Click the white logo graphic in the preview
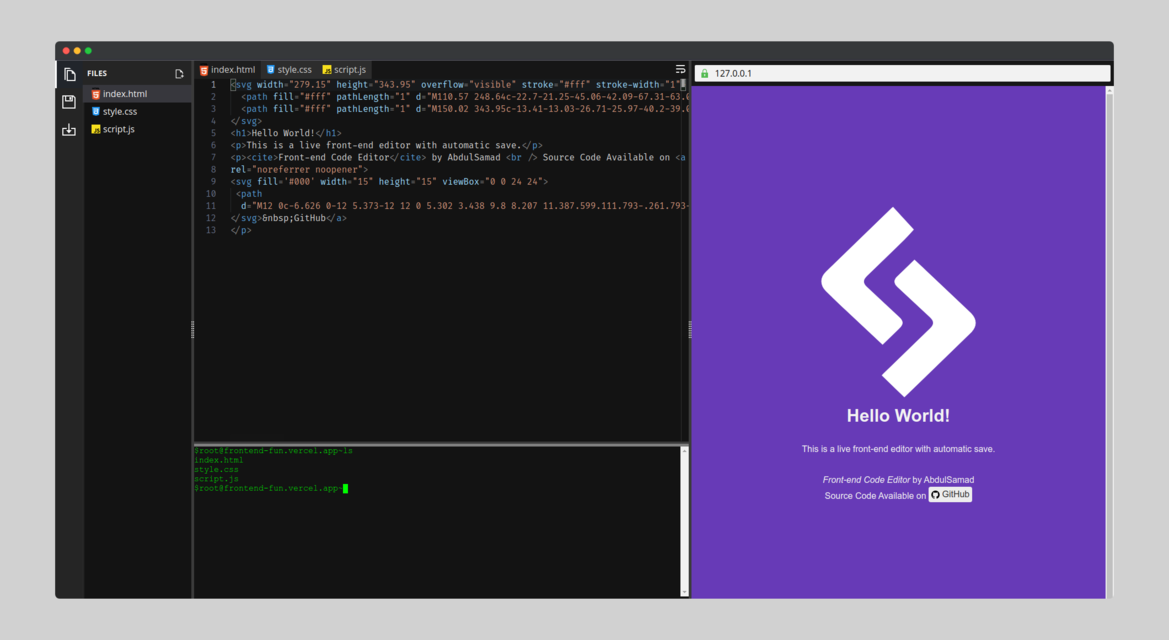Viewport: 1169px width, 640px height. click(898, 301)
